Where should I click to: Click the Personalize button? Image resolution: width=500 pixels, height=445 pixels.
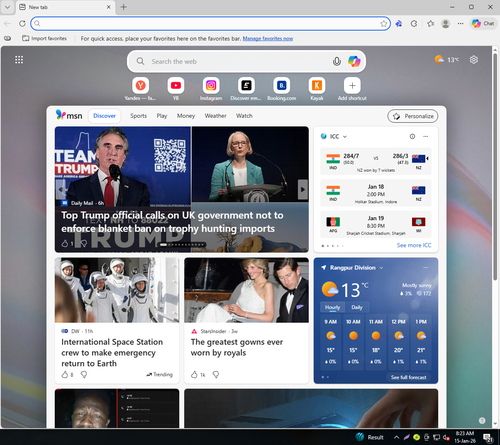point(413,116)
